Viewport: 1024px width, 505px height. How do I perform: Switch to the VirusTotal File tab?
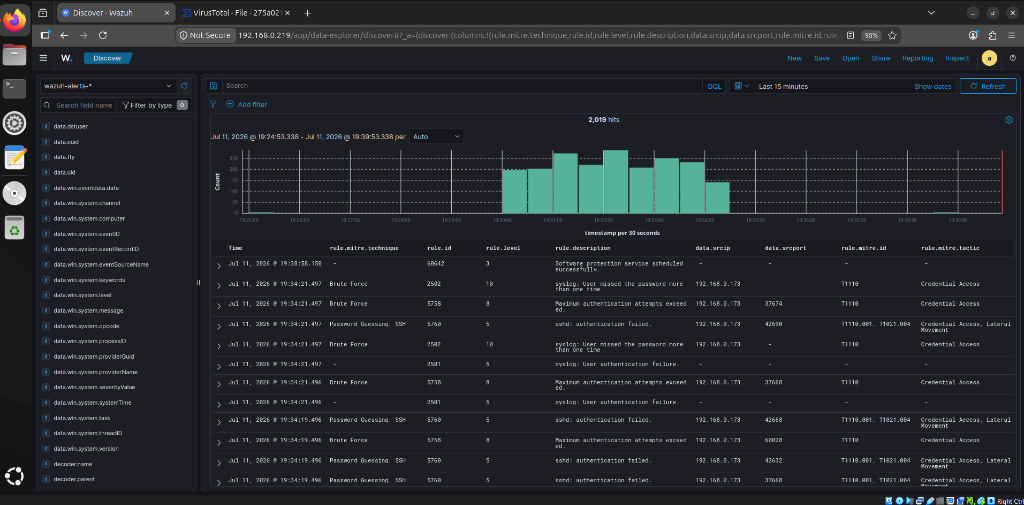click(238, 13)
